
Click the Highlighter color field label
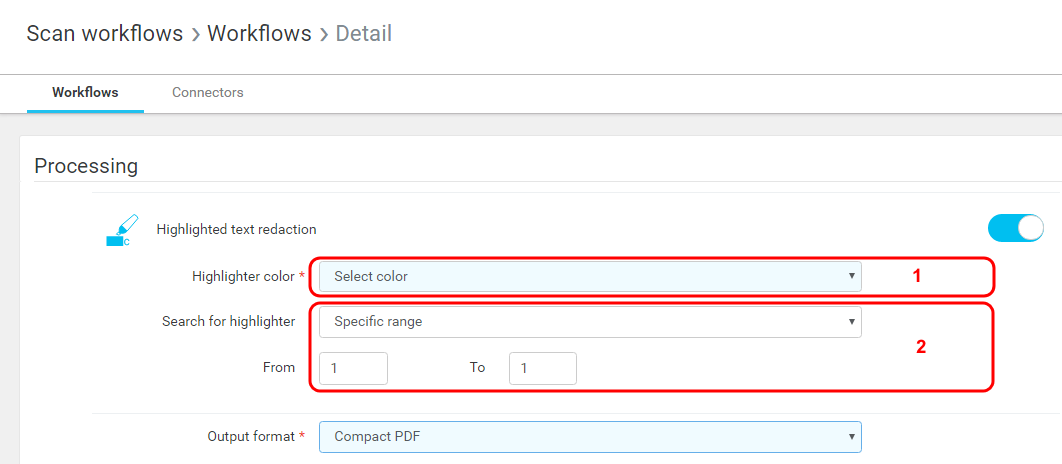(x=243, y=276)
